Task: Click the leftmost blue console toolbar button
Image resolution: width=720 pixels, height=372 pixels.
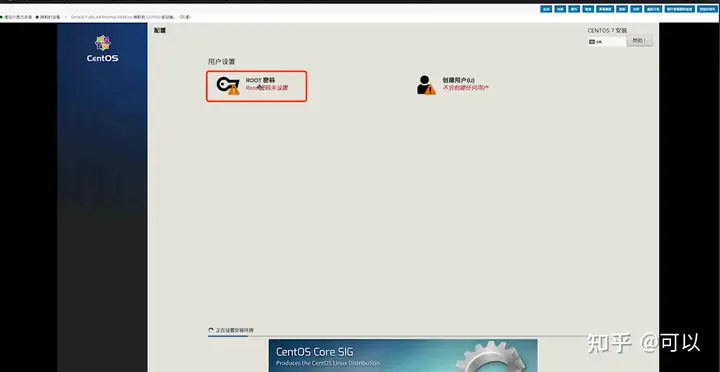Action: (x=546, y=9)
